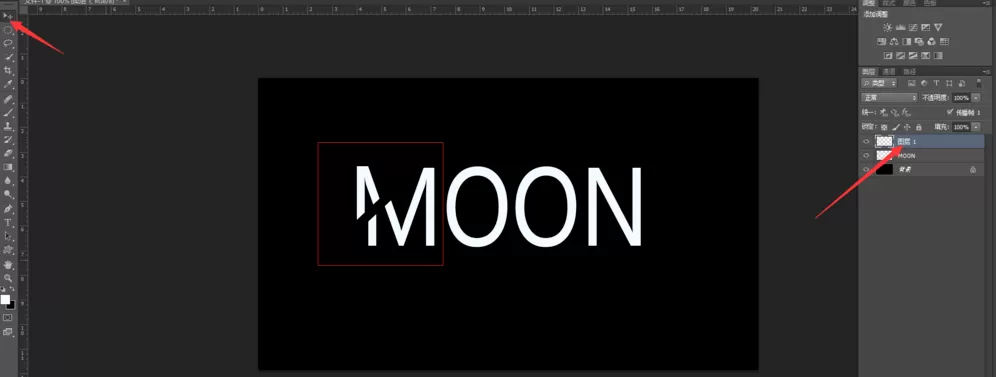Screen dimensions: 996x377
Task: Select the Clone Stamp tool
Action: (8, 126)
